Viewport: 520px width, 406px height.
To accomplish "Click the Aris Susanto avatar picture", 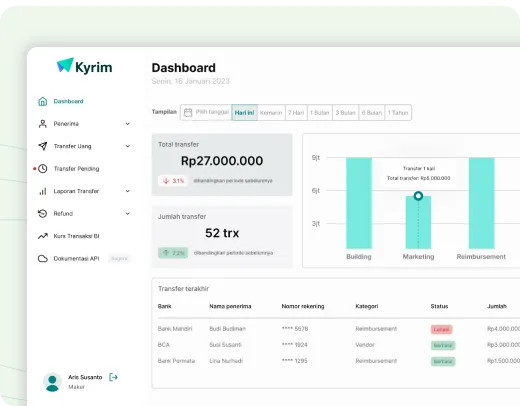I will (x=52, y=382).
